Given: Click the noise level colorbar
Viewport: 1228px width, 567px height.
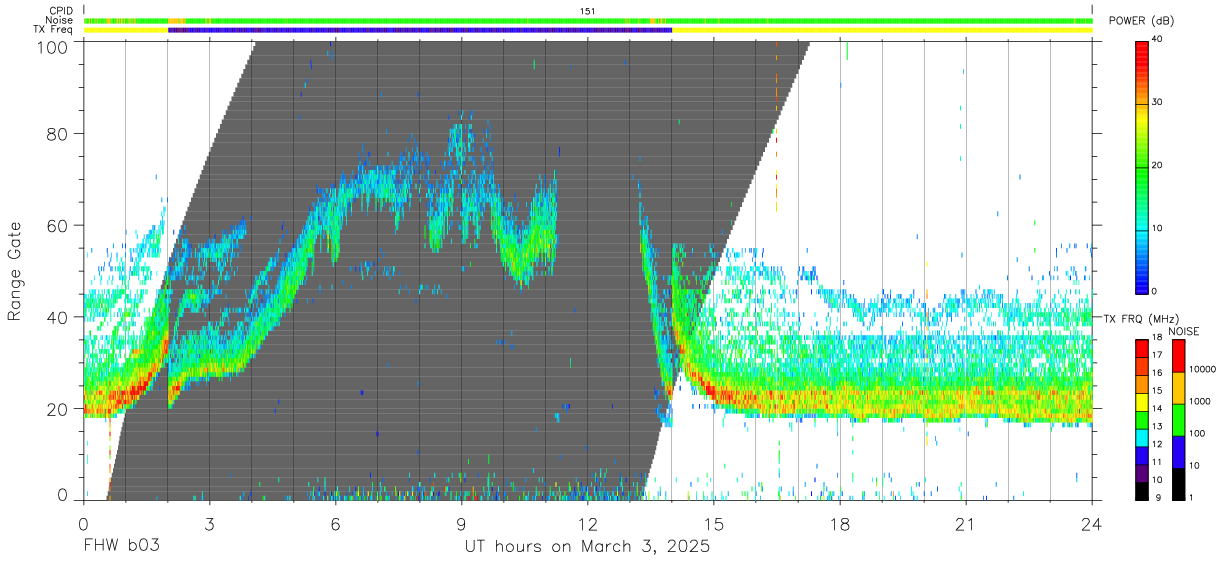Looking at the screenshot, I should [1177, 419].
